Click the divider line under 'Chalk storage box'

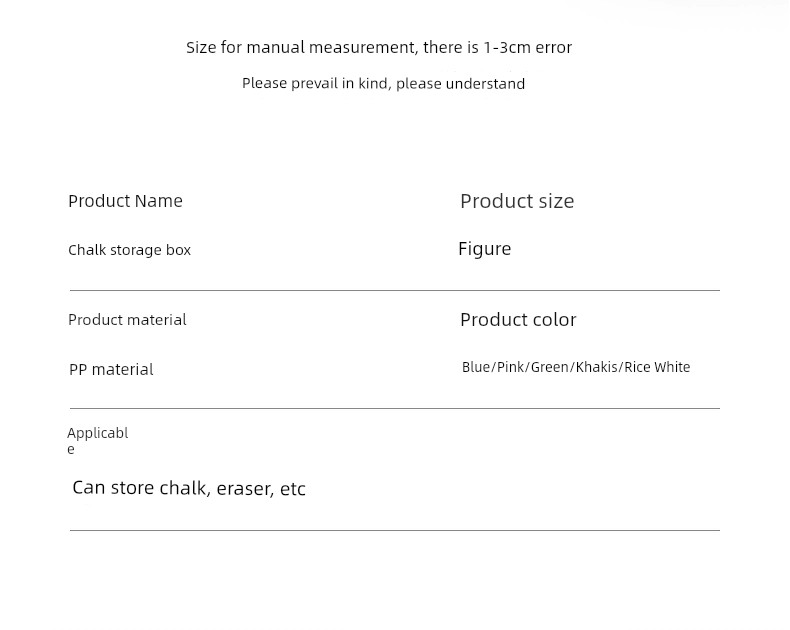(394, 290)
